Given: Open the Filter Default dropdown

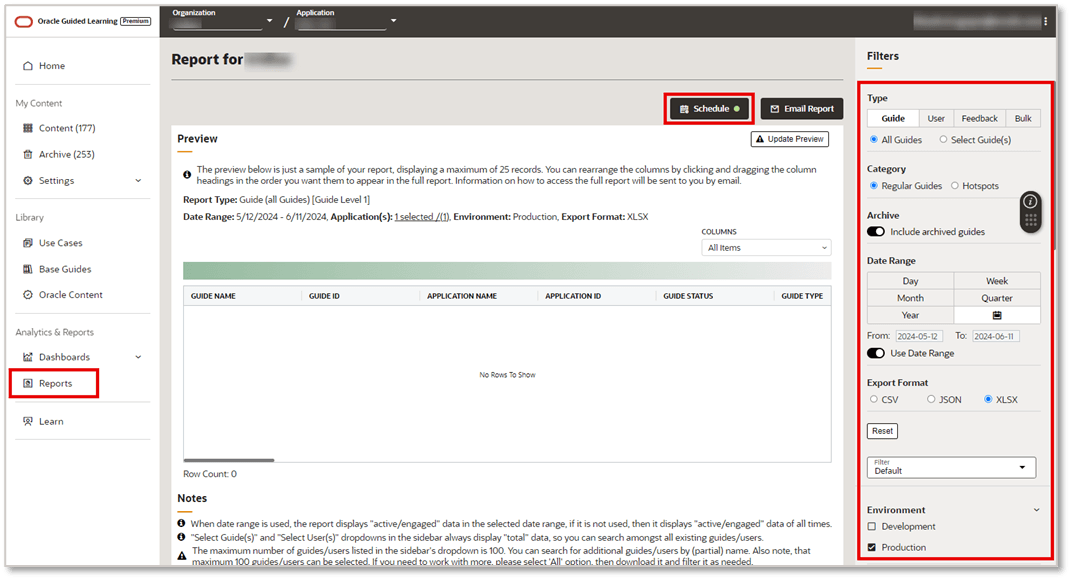Looking at the screenshot, I should [x=951, y=467].
